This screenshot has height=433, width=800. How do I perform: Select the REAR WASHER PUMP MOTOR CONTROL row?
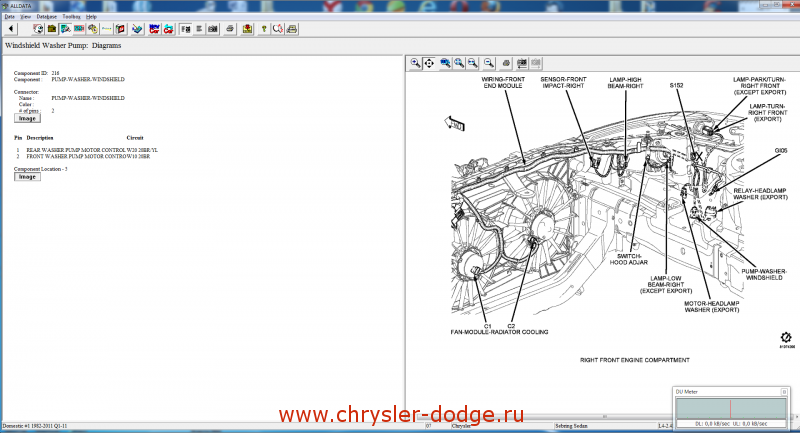coord(86,150)
